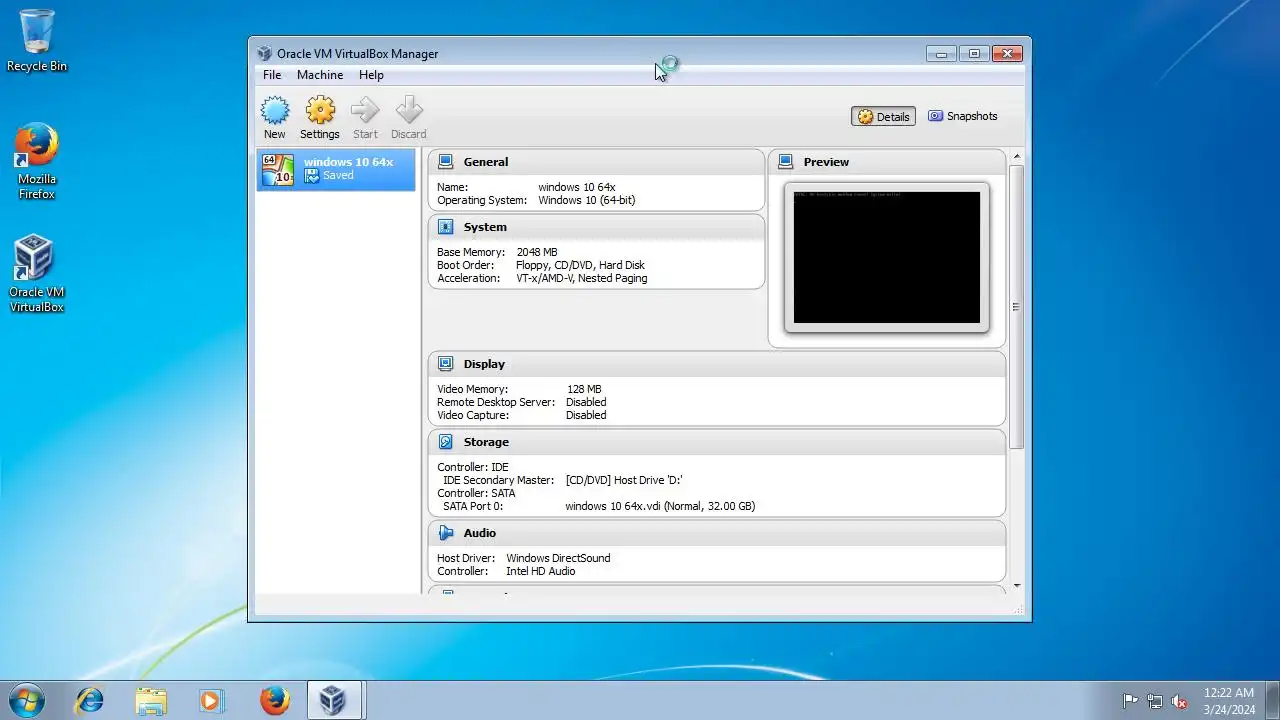Image resolution: width=1280 pixels, height=720 pixels.
Task: Open the Machine menu
Action: [320, 75]
